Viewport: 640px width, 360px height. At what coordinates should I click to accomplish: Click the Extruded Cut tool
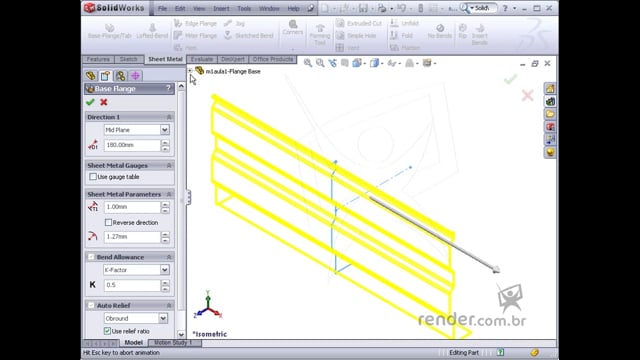click(359, 24)
